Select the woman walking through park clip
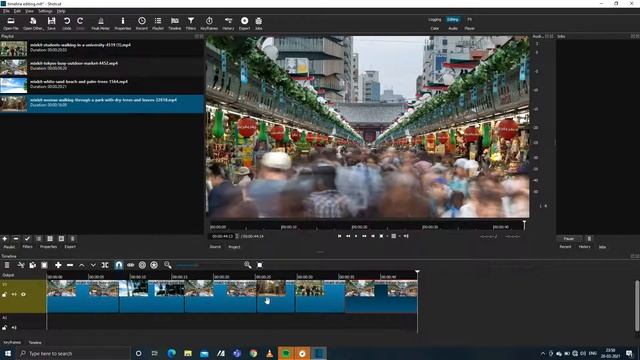 (102, 104)
